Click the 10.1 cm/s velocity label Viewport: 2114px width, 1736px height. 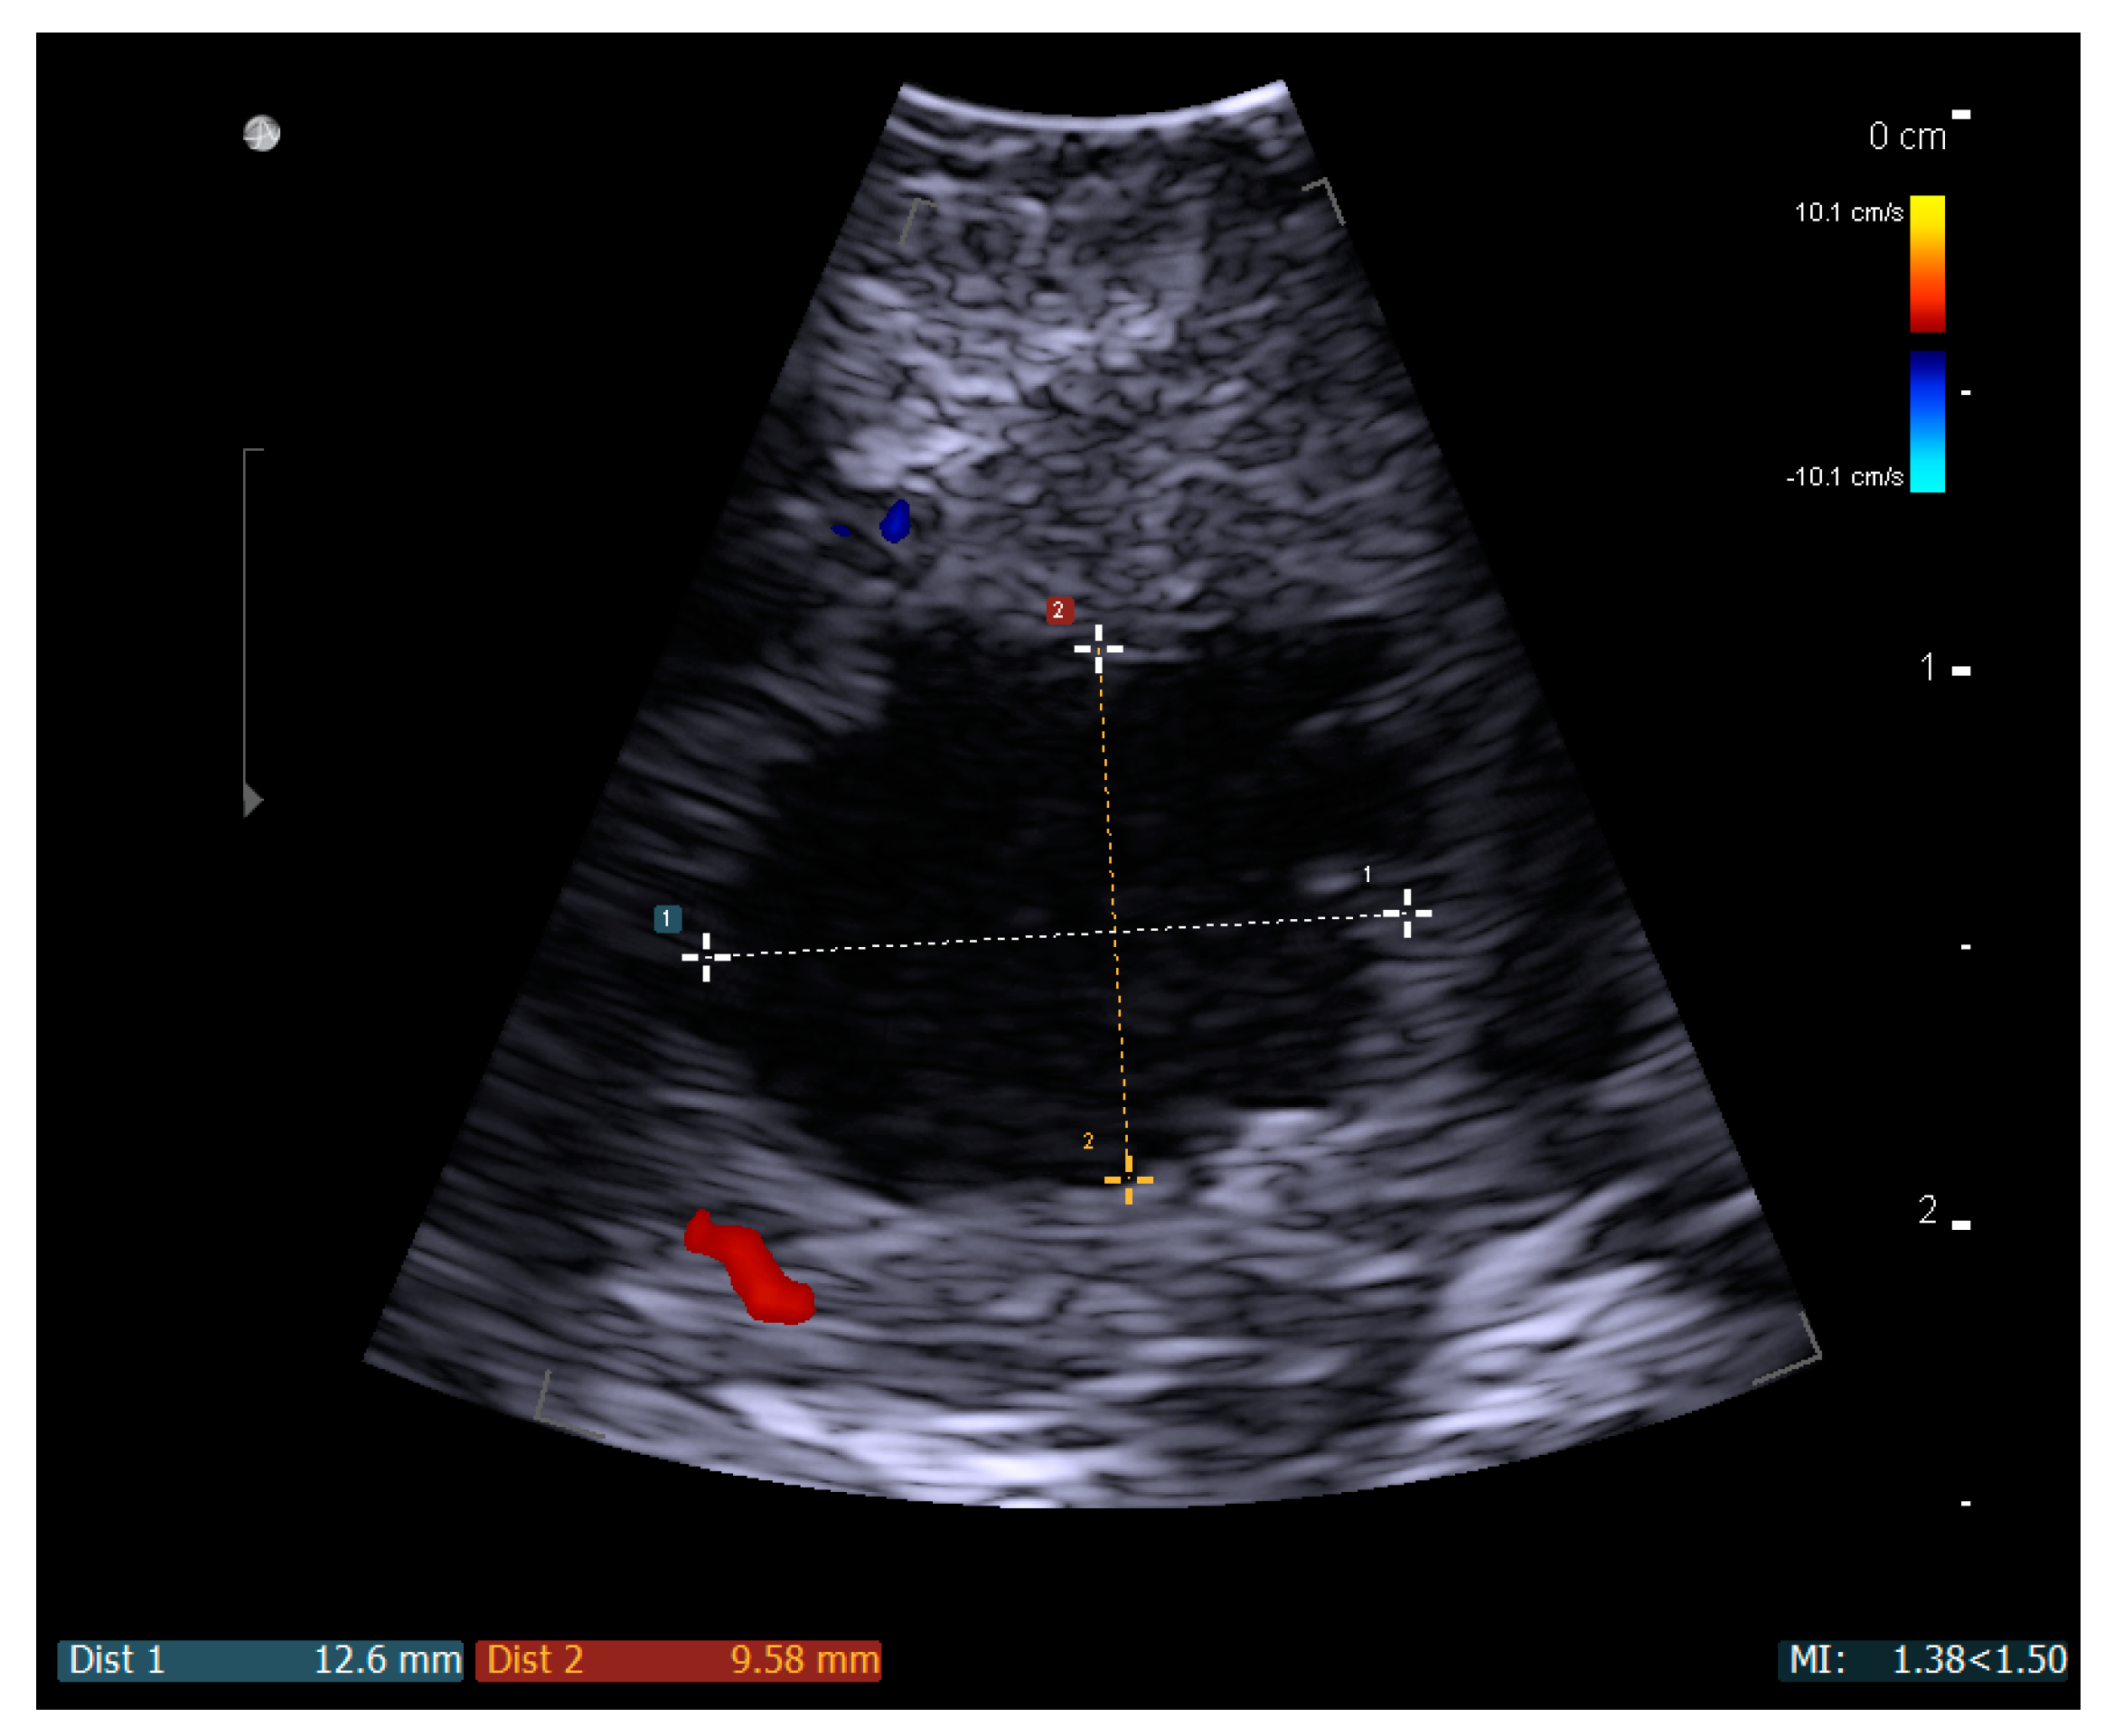pyautogui.click(x=1848, y=212)
